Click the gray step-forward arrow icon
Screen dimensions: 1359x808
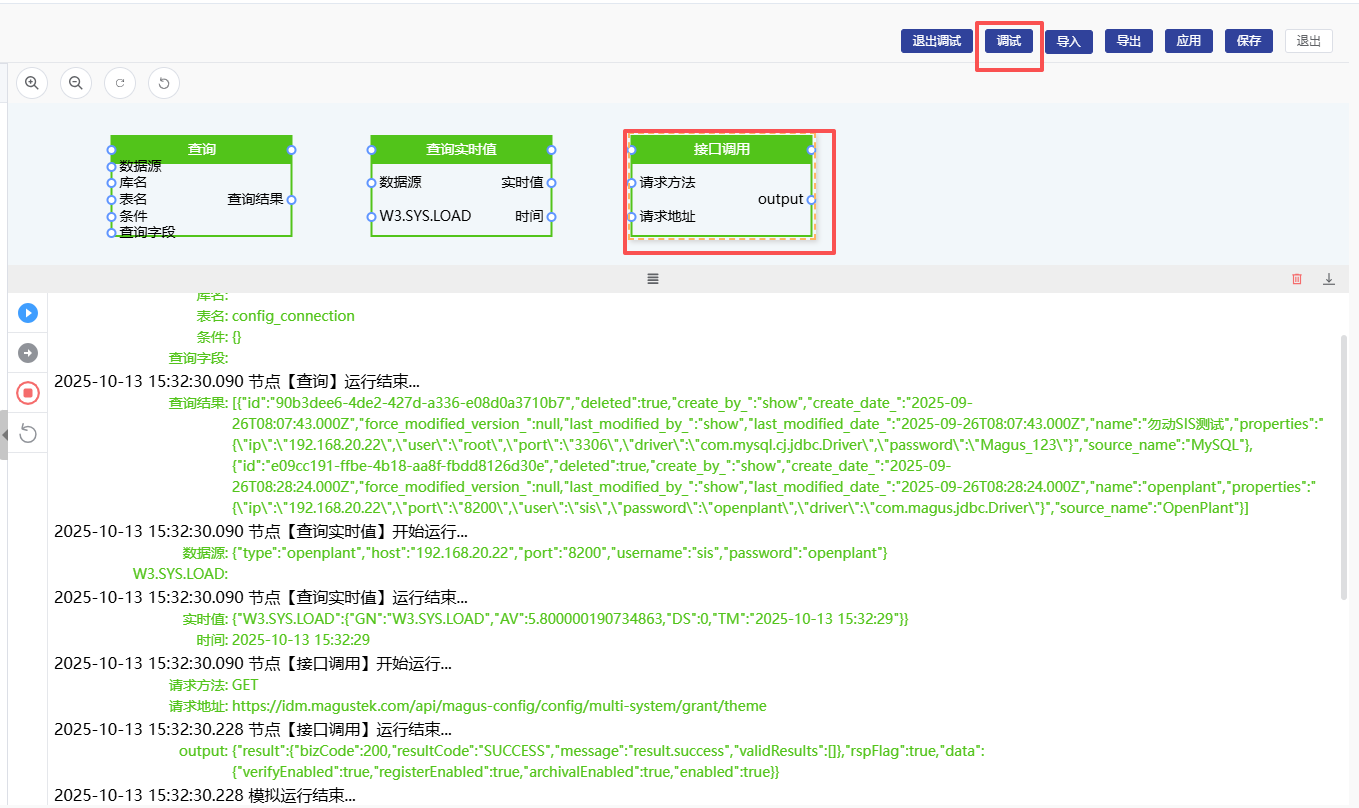click(28, 353)
